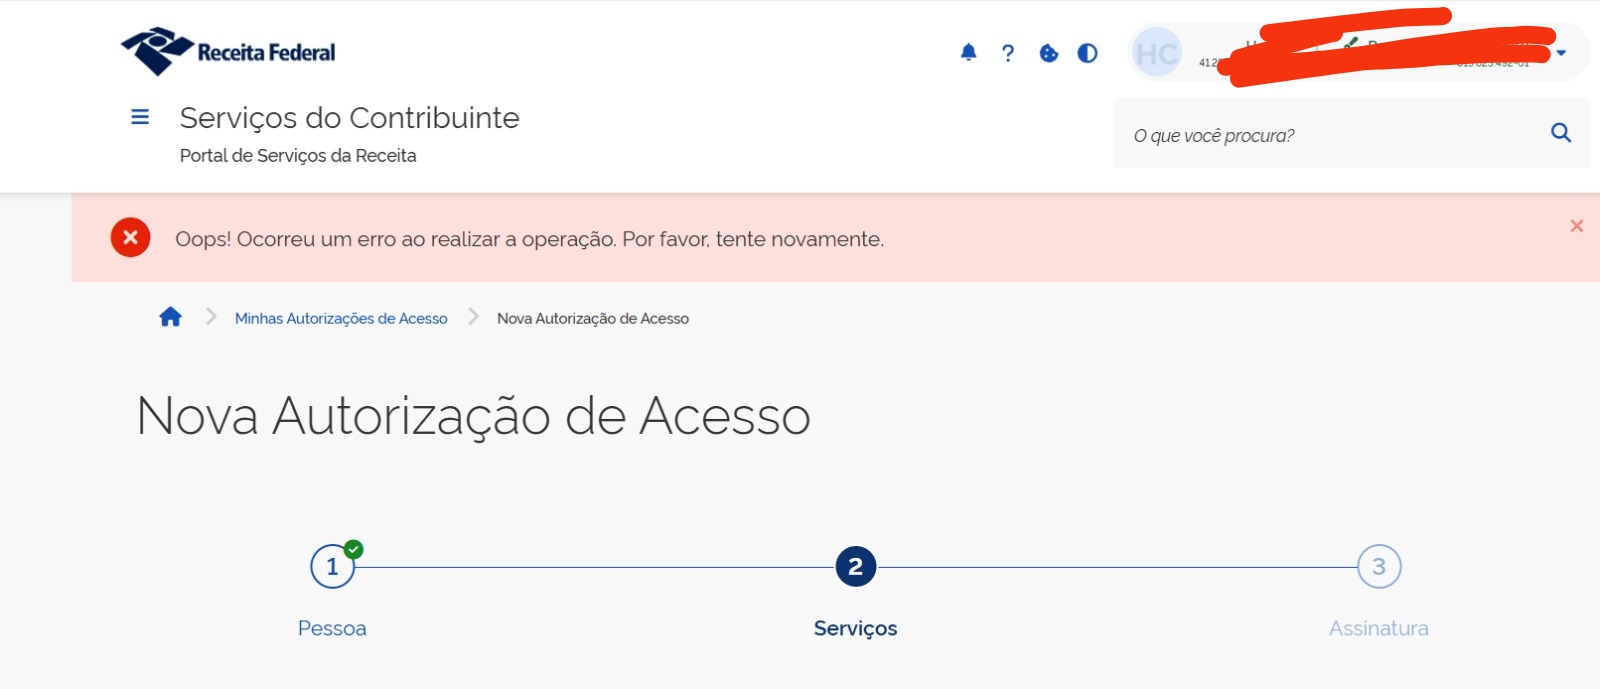Screen dimensions: 1600x689
Task: Open the Minhas Autorizações de Acesso breadcrumb link
Action: coord(341,318)
